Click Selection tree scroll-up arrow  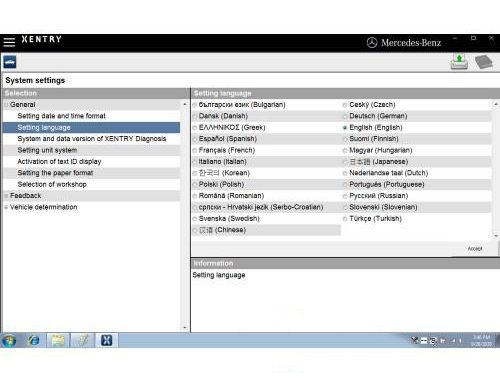185,105
